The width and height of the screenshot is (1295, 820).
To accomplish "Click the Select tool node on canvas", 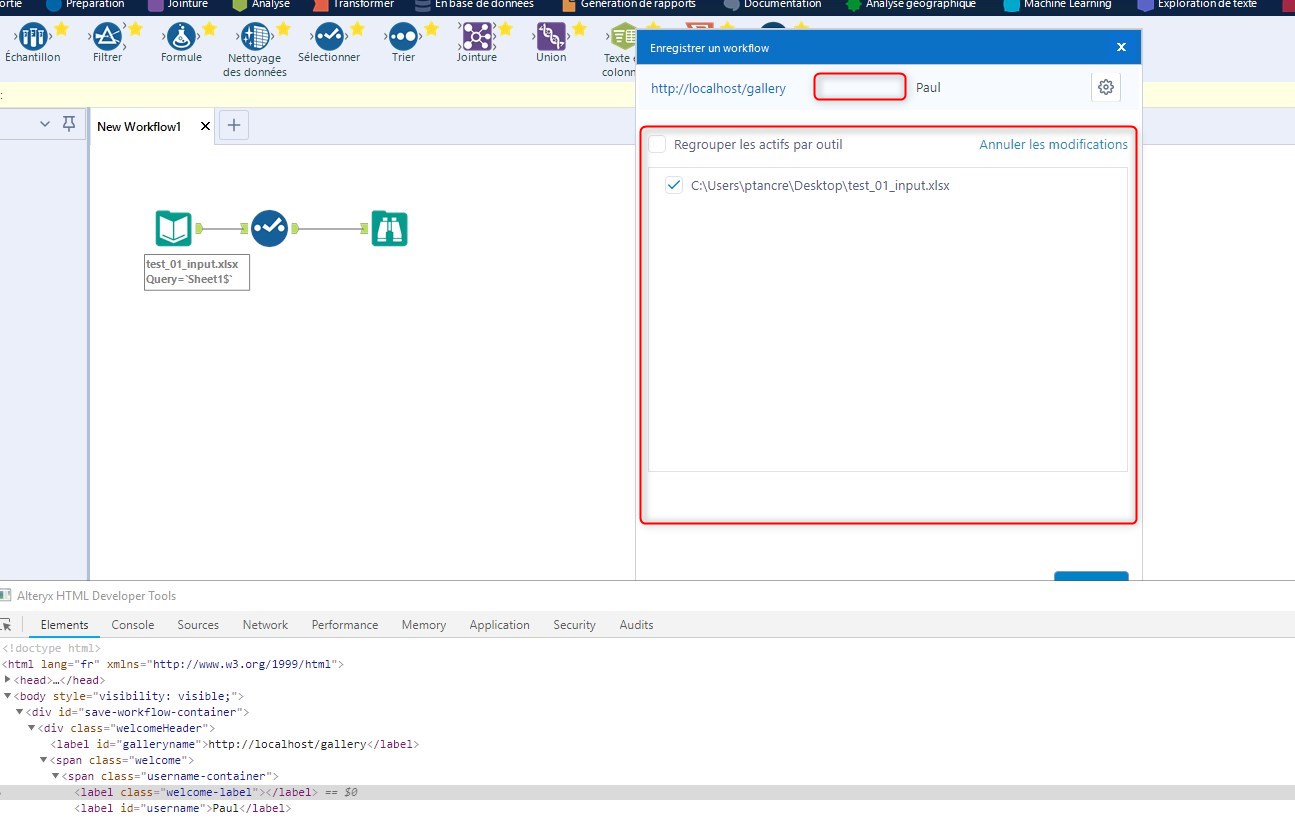I will 270,228.
